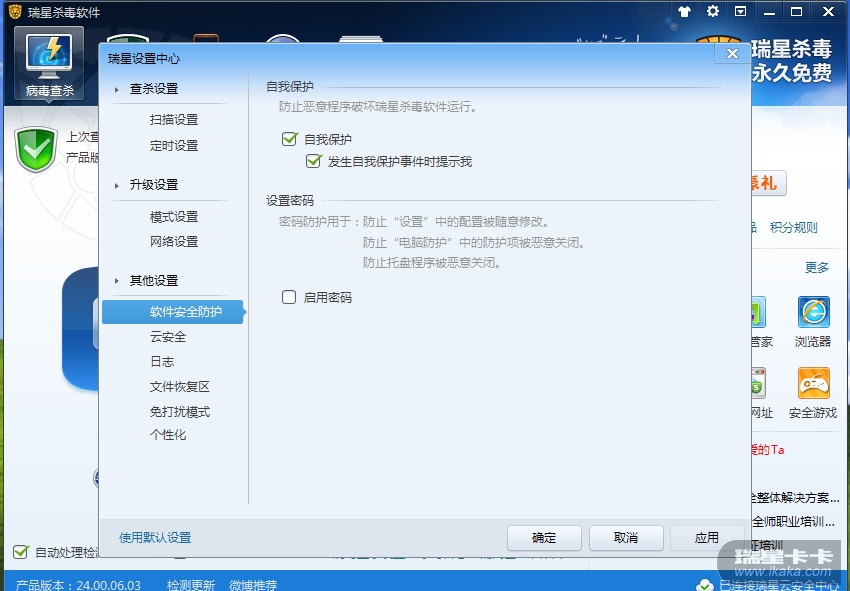Viewport: 850px width, 591px height.
Task: Click the 取消 button
Action: [626, 538]
